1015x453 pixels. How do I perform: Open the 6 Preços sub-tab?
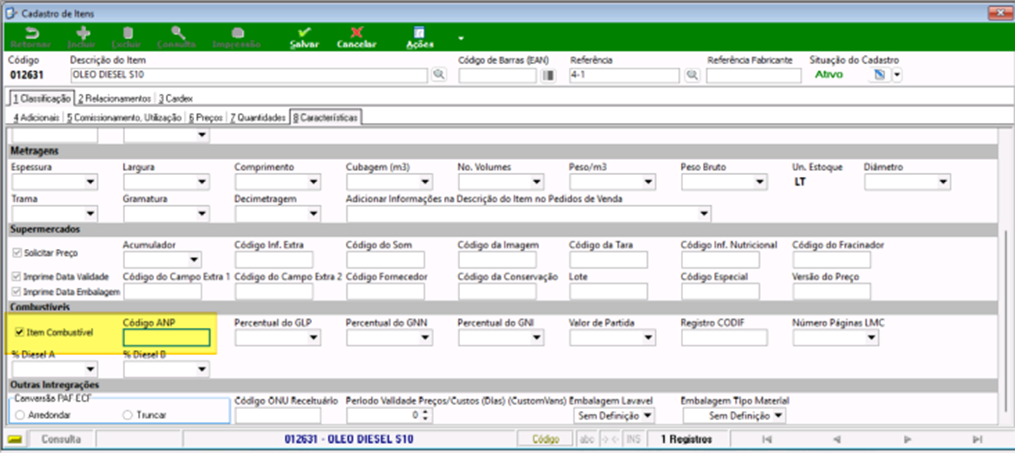206,118
